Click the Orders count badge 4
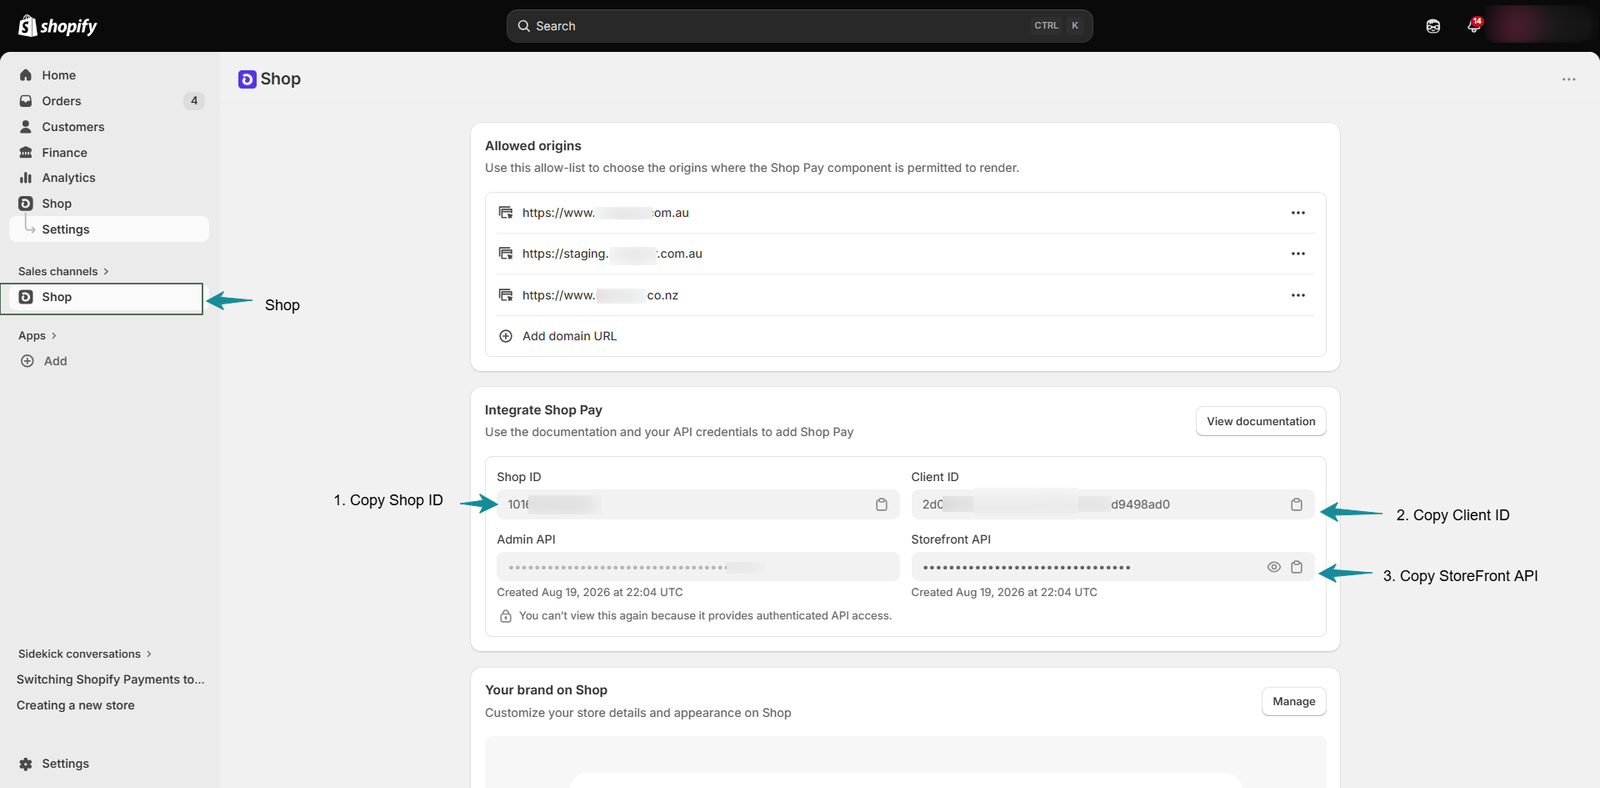 [x=194, y=101]
